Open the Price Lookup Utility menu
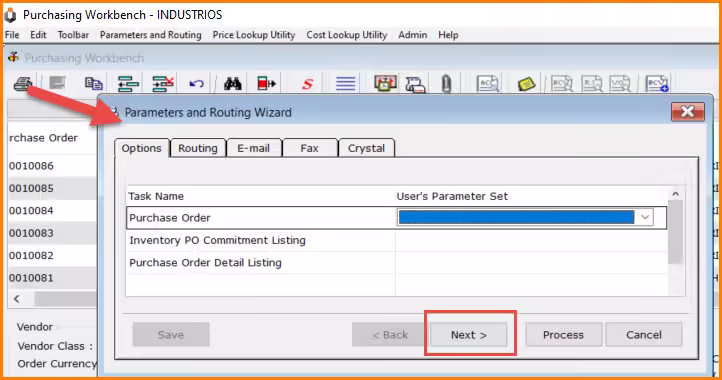 pos(254,35)
